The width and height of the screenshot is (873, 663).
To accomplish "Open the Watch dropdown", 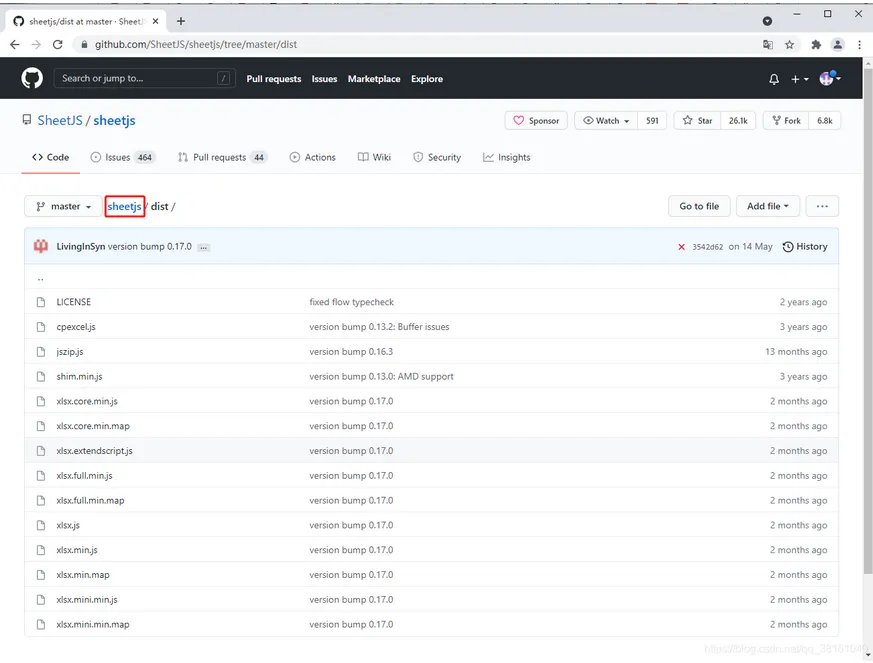I will (606, 120).
